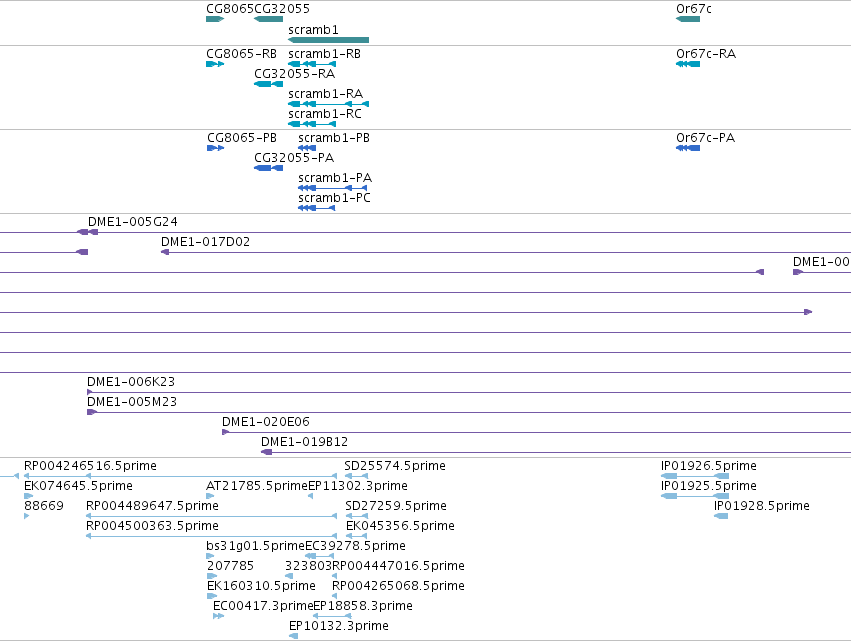Click the EK160310.5prime EST label
This screenshot has width=851, height=641.
262,587
